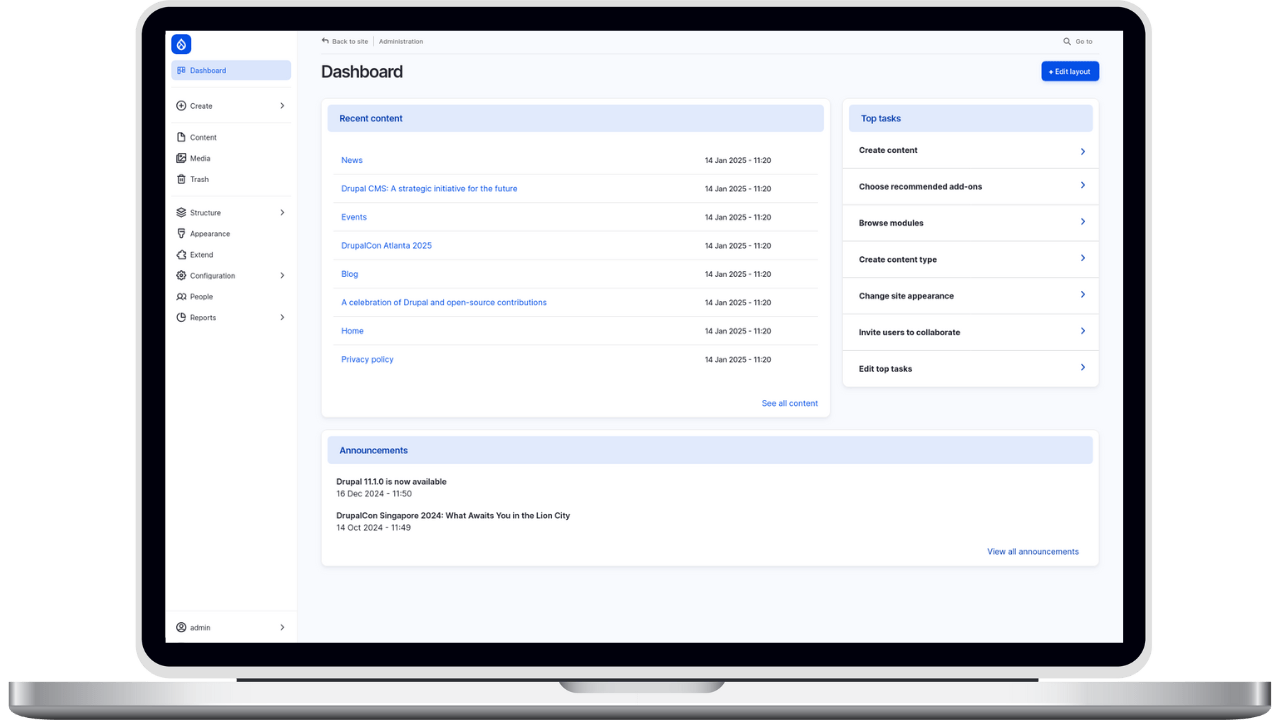Click the Structure sidebar icon
1280x720 pixels.
click(181, 212)
